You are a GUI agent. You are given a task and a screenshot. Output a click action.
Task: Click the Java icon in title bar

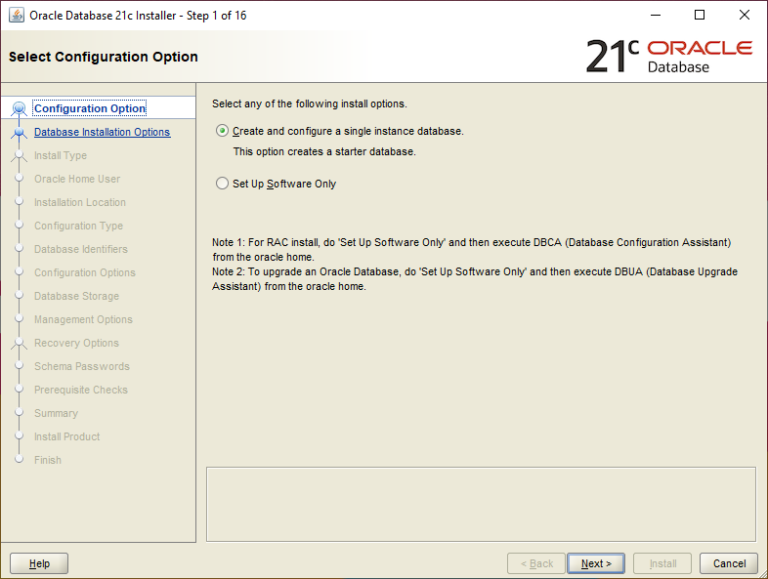click(x=16, y=15)
